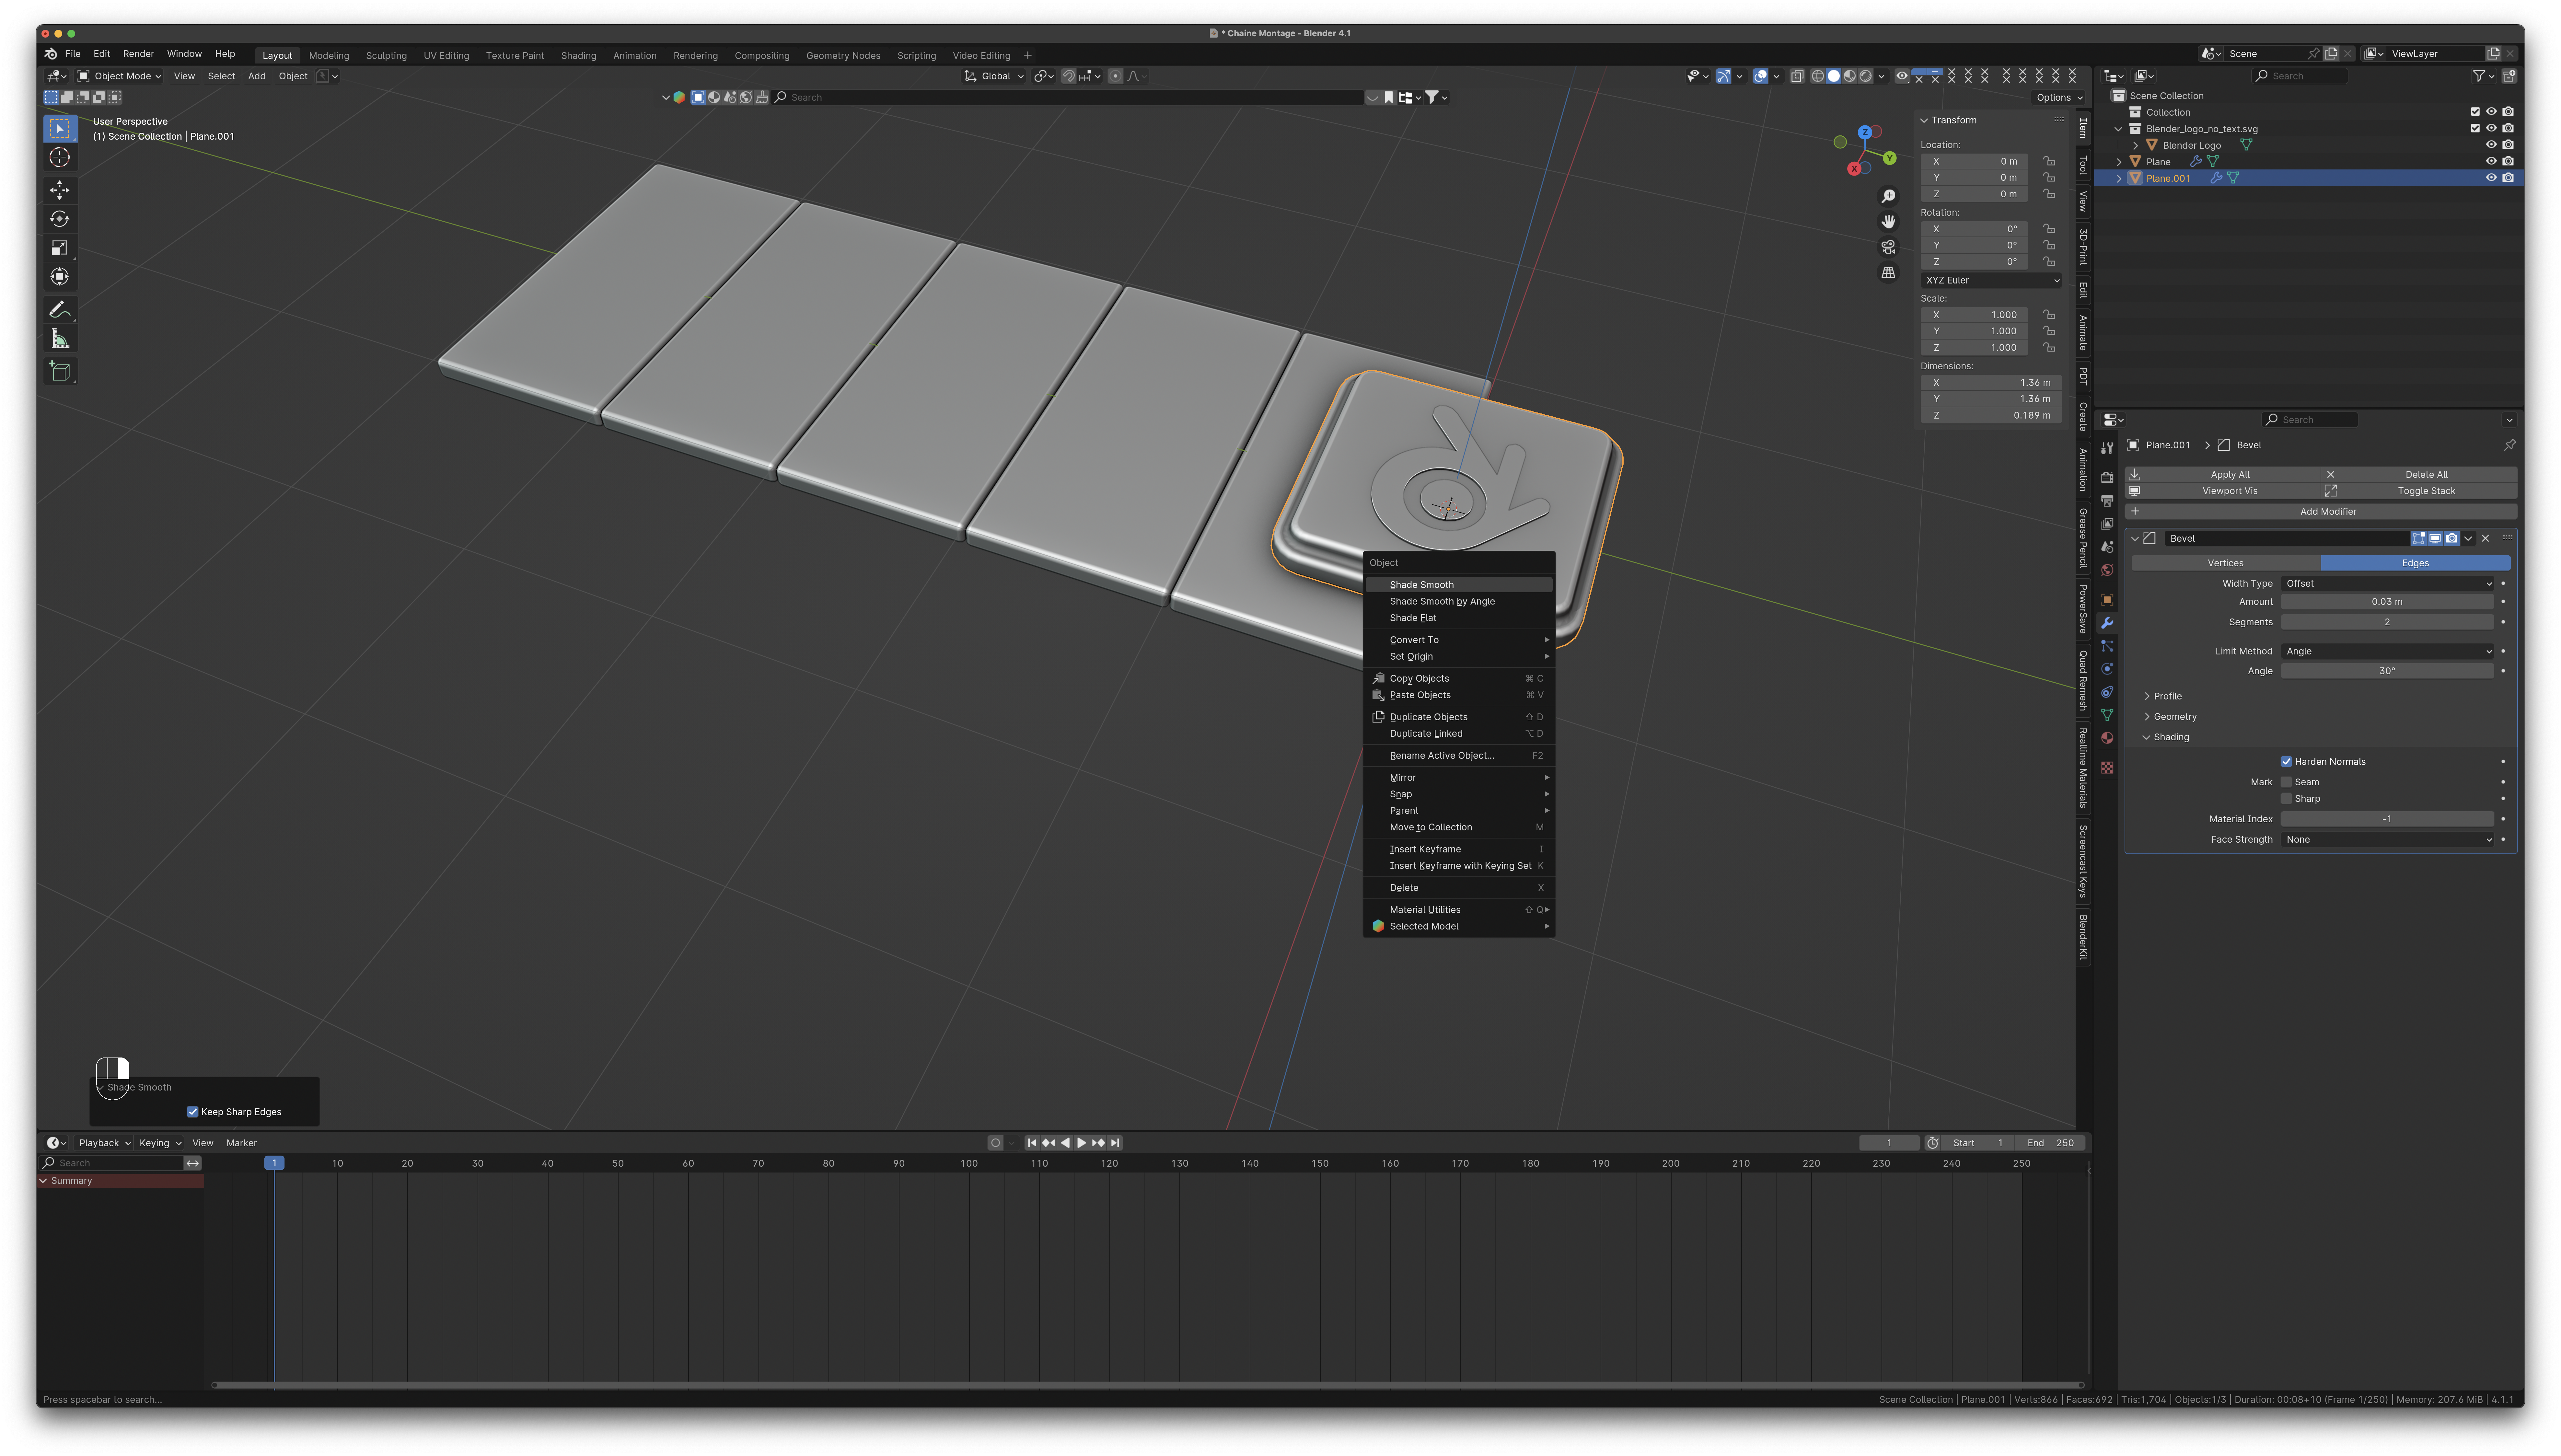Image resolution: width=2561 pixels, height=1456 pixels.
Task: Select the Annotate pencil tool
Action: coord(60,310)
